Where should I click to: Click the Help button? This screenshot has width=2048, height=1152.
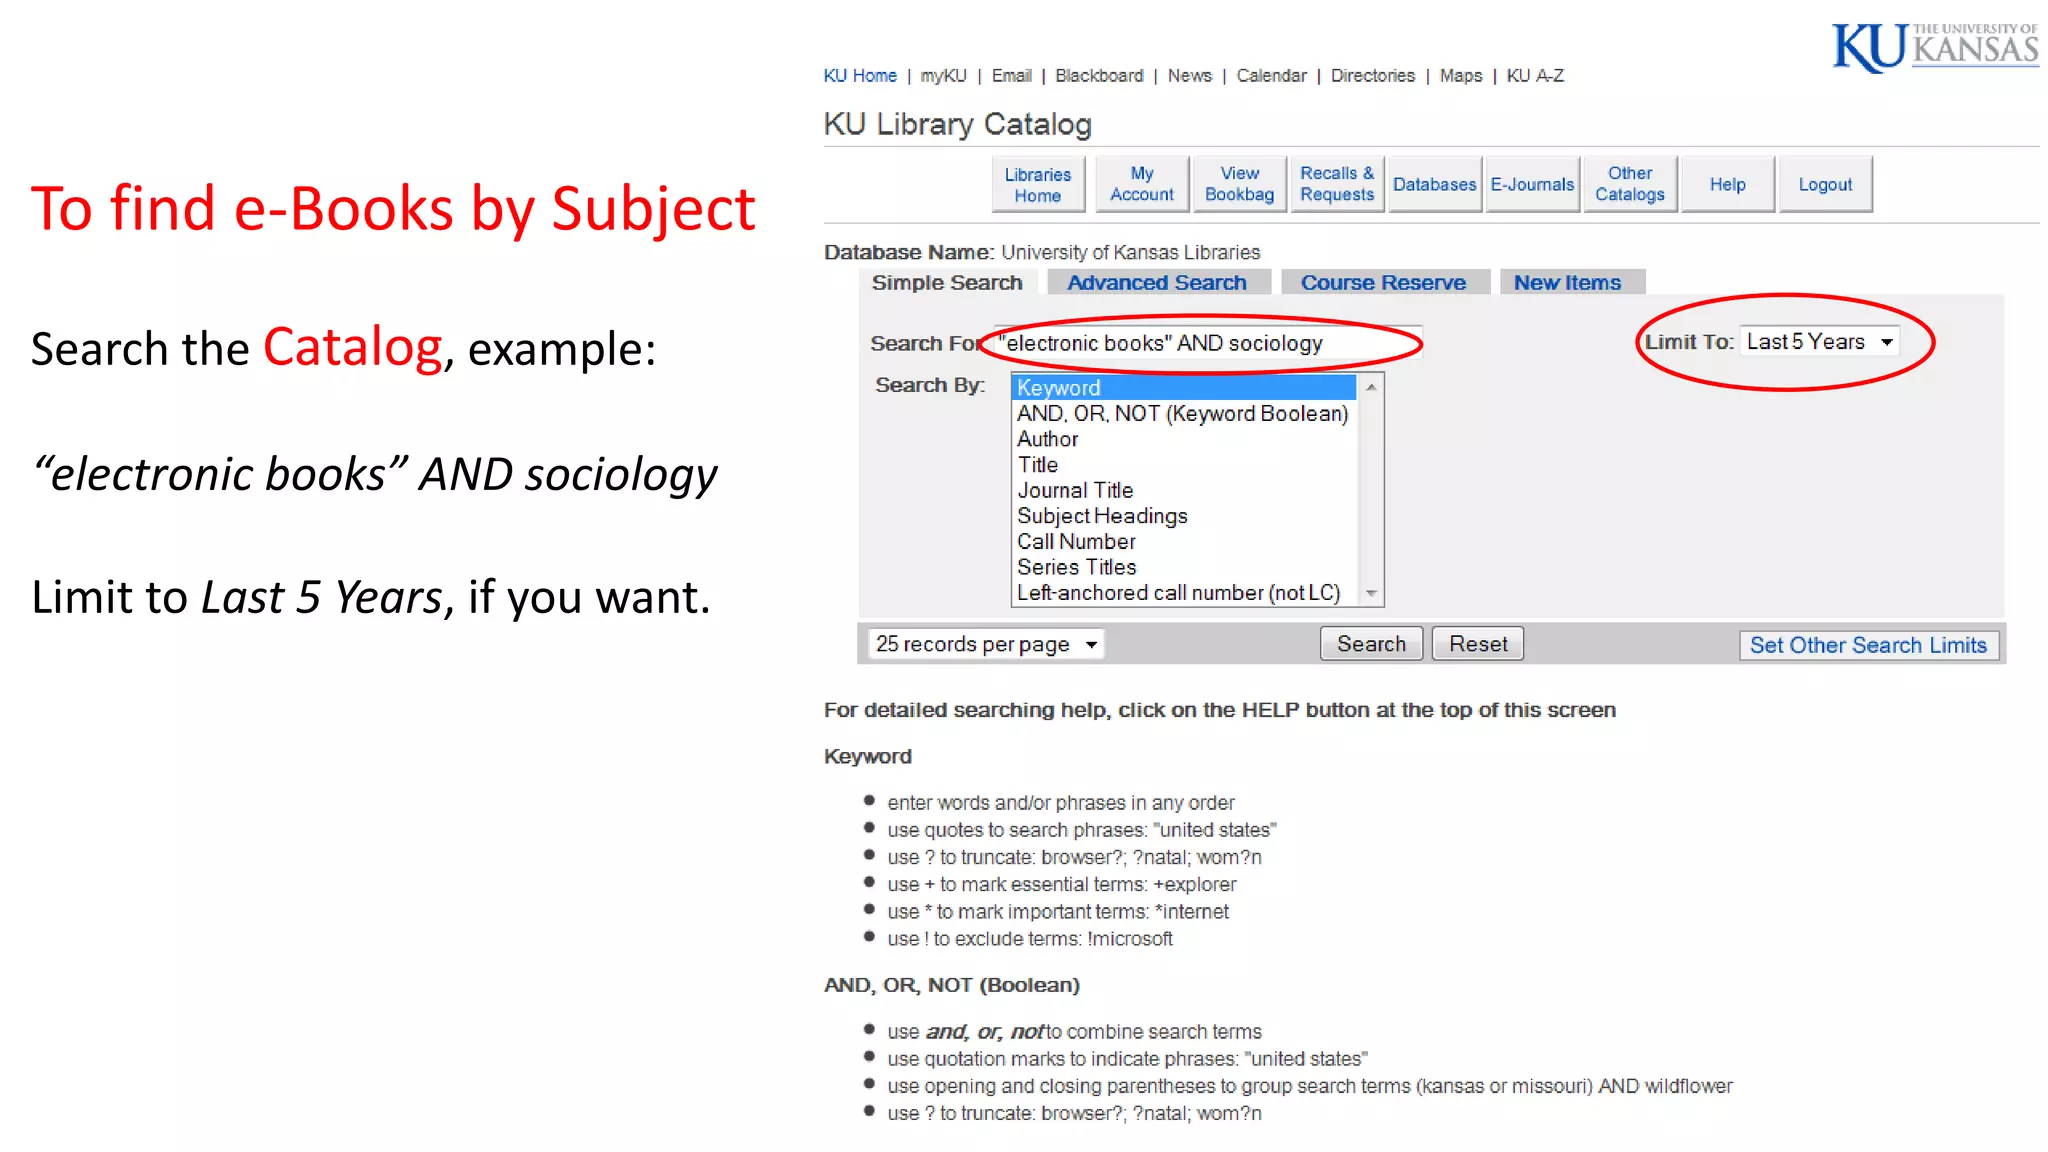tap(1727, 184)
